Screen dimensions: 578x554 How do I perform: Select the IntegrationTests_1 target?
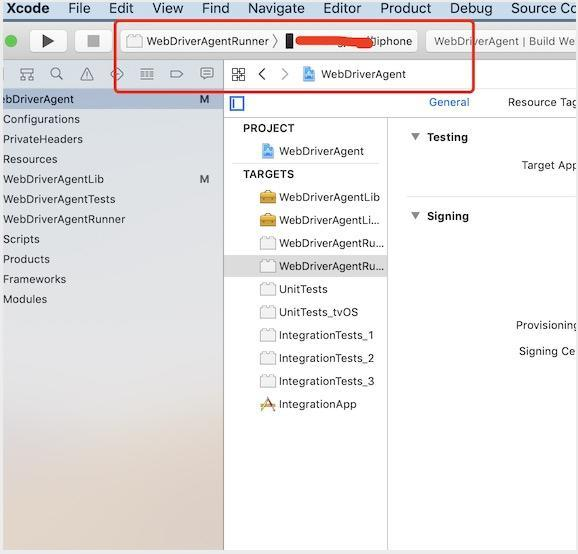pos(317,335)
